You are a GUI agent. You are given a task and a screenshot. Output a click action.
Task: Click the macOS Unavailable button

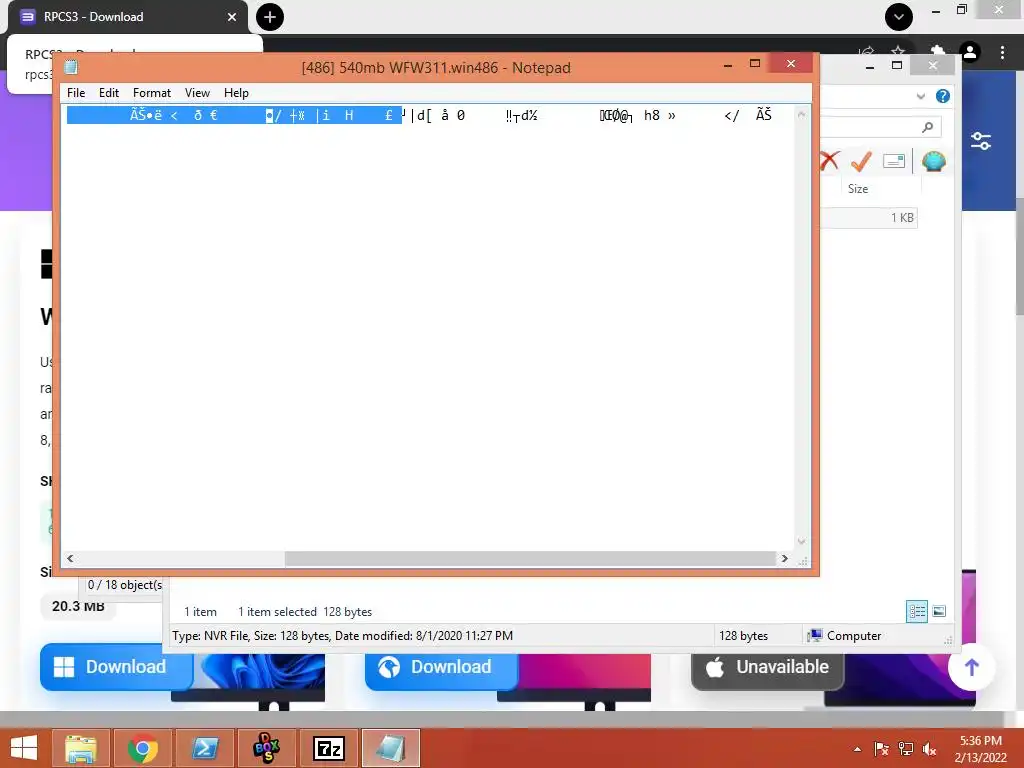tap(767, 667)
